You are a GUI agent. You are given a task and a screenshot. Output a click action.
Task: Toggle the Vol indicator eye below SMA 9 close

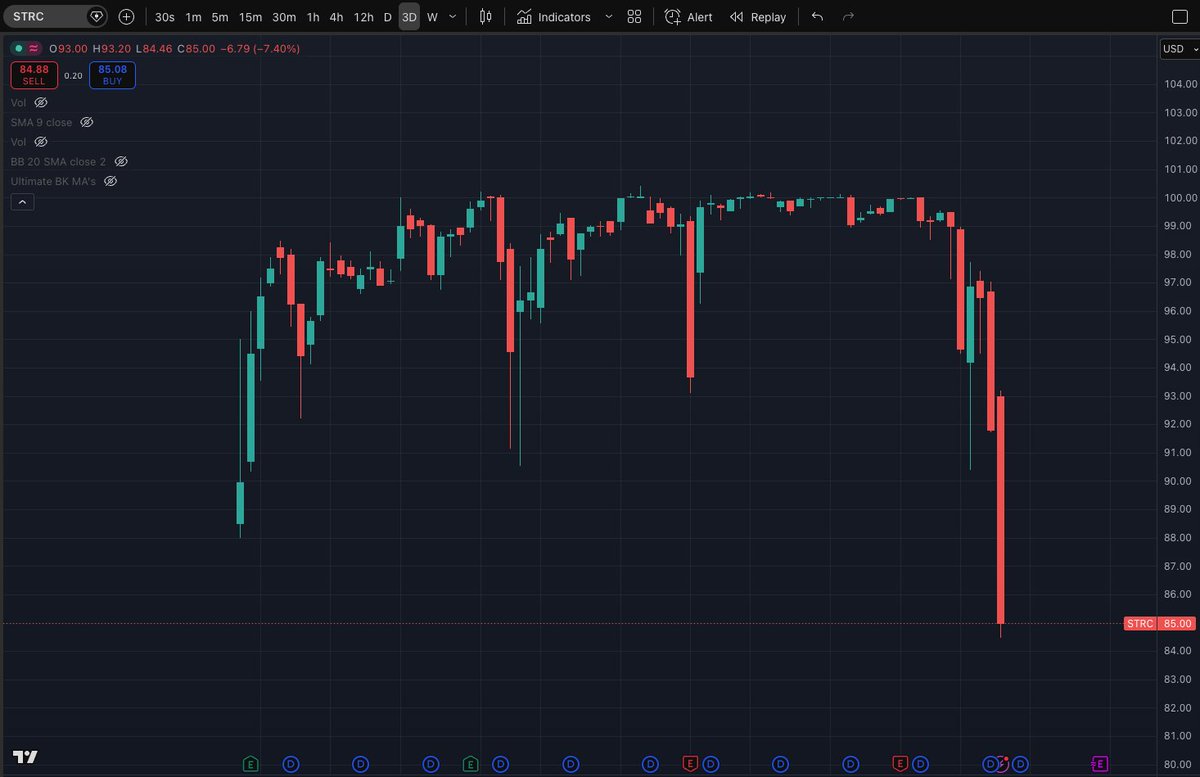pyautogui.click(x=41, y=142)
